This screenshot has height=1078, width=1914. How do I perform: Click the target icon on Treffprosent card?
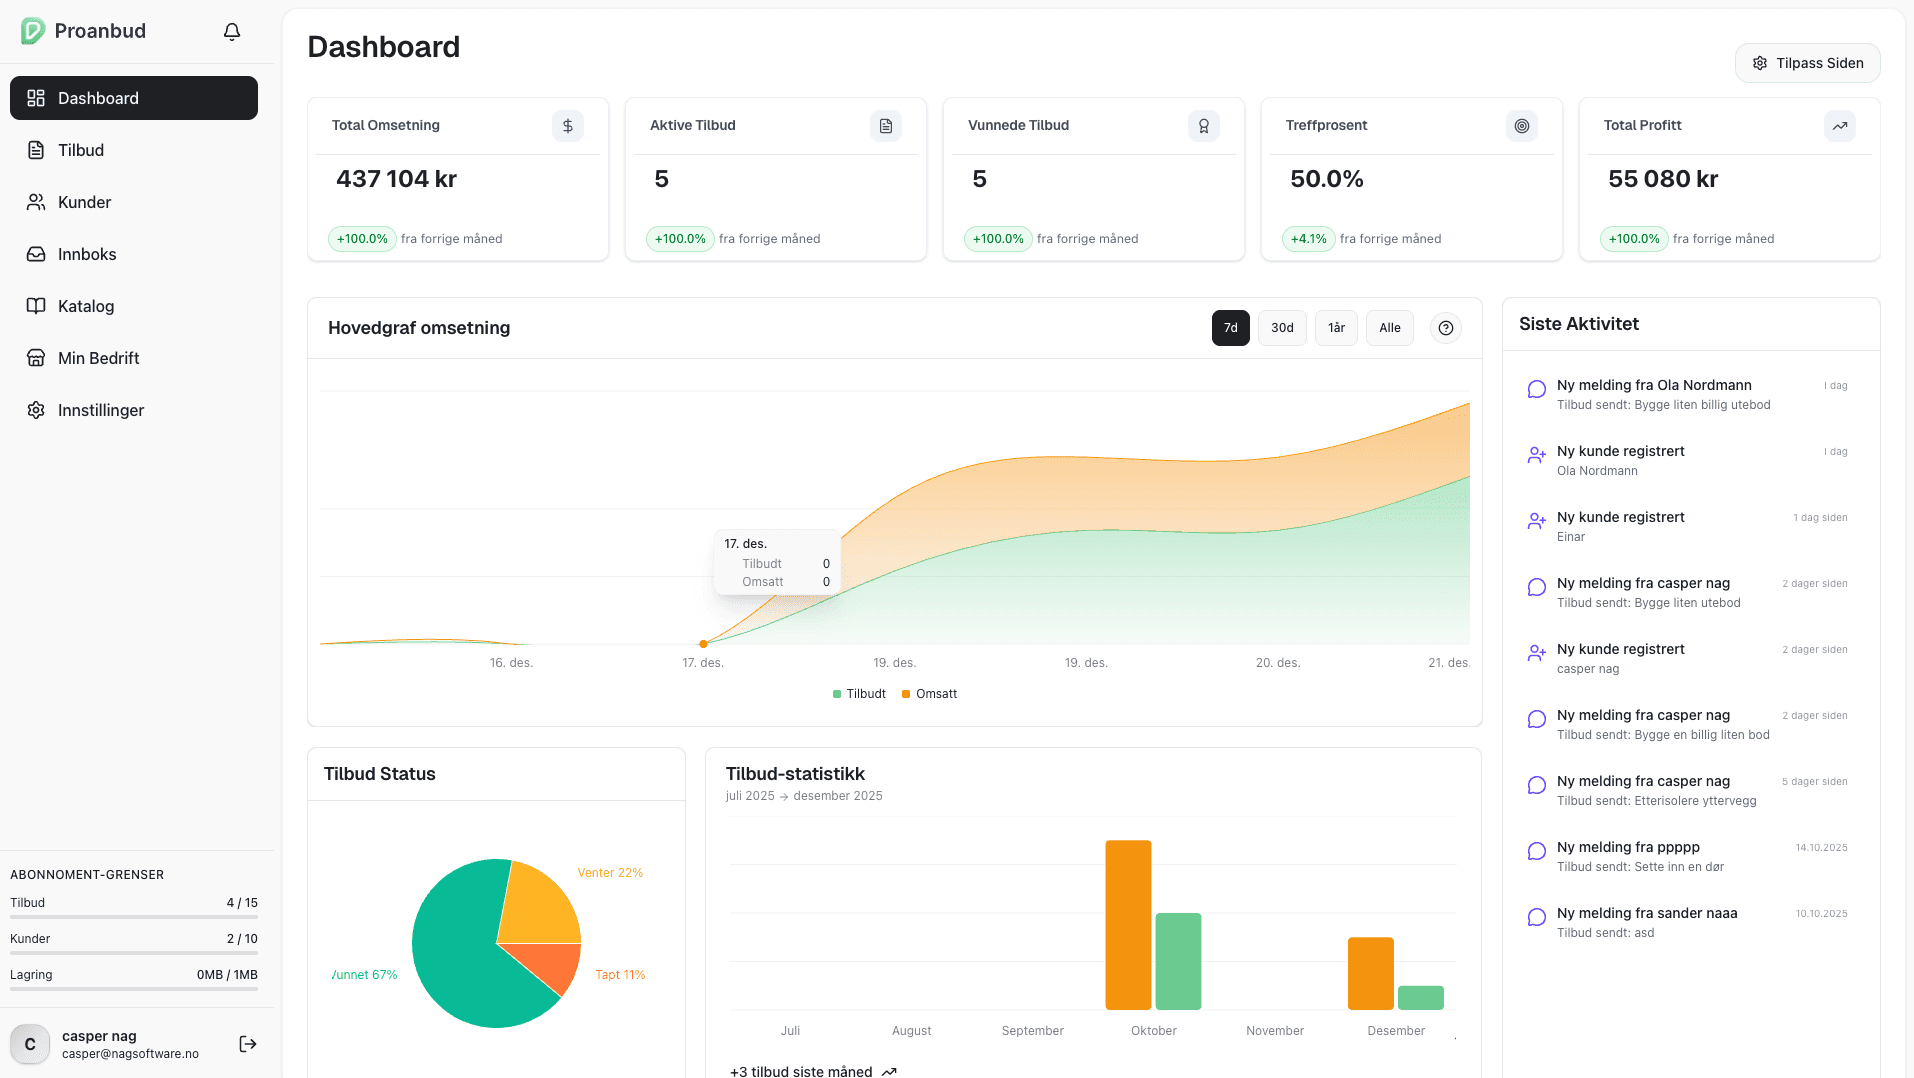pyautogui.click(x=1522, y=126)
